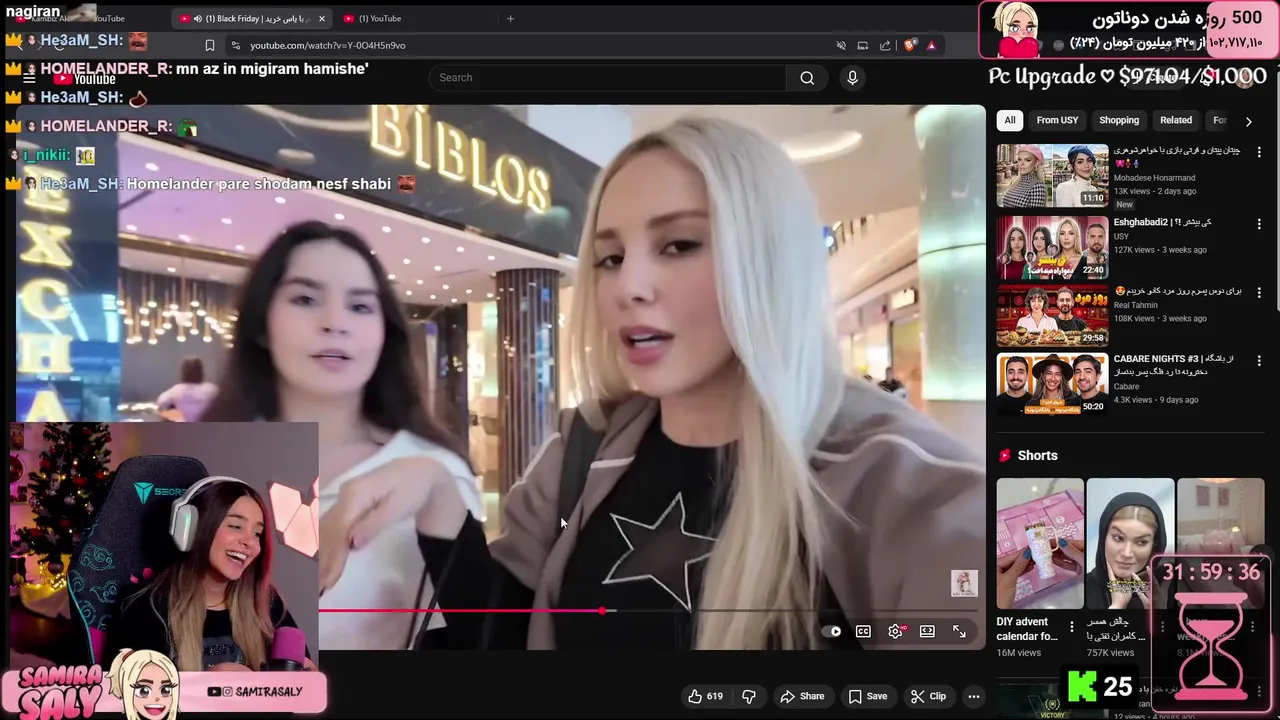This screenshot has width=1280, height=720.
Task: Open the 50:20 CABARE NIGHTS thumbnail
Action: tap(1052, 384)
